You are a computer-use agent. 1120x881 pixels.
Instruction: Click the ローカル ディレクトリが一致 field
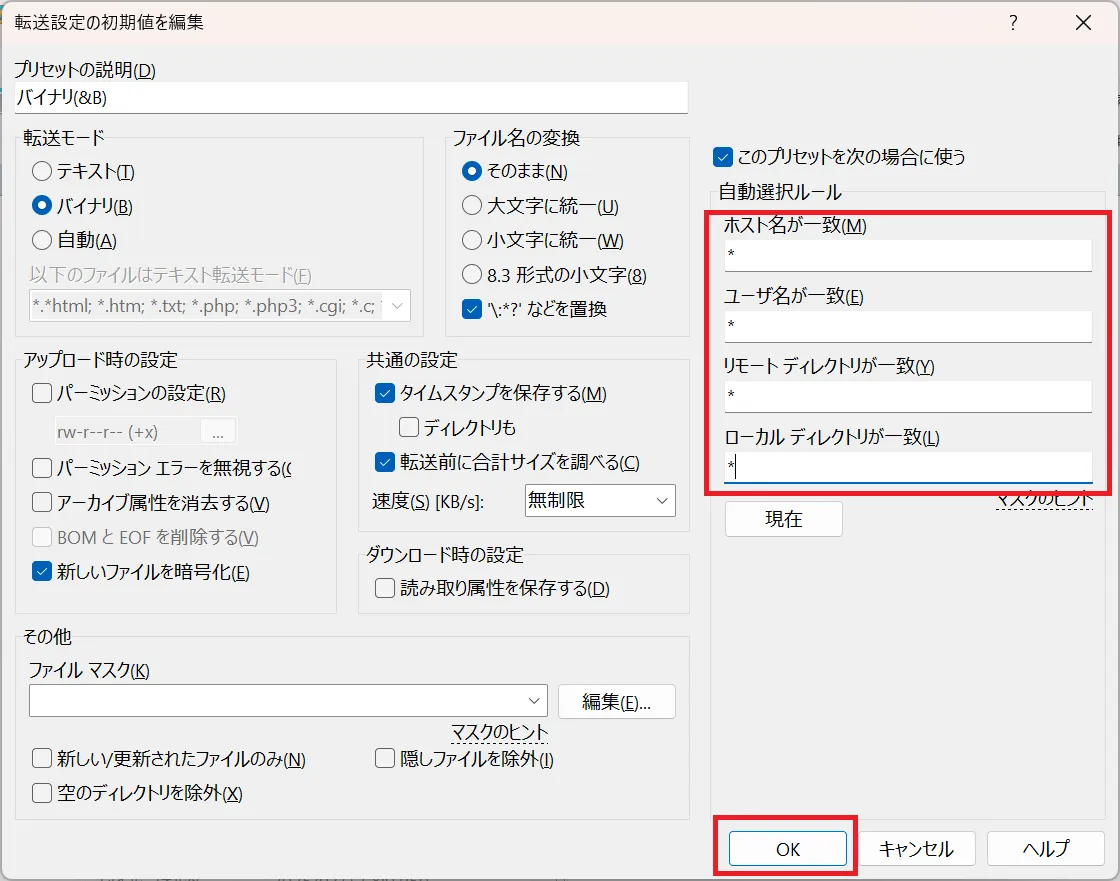pos(908,467)
